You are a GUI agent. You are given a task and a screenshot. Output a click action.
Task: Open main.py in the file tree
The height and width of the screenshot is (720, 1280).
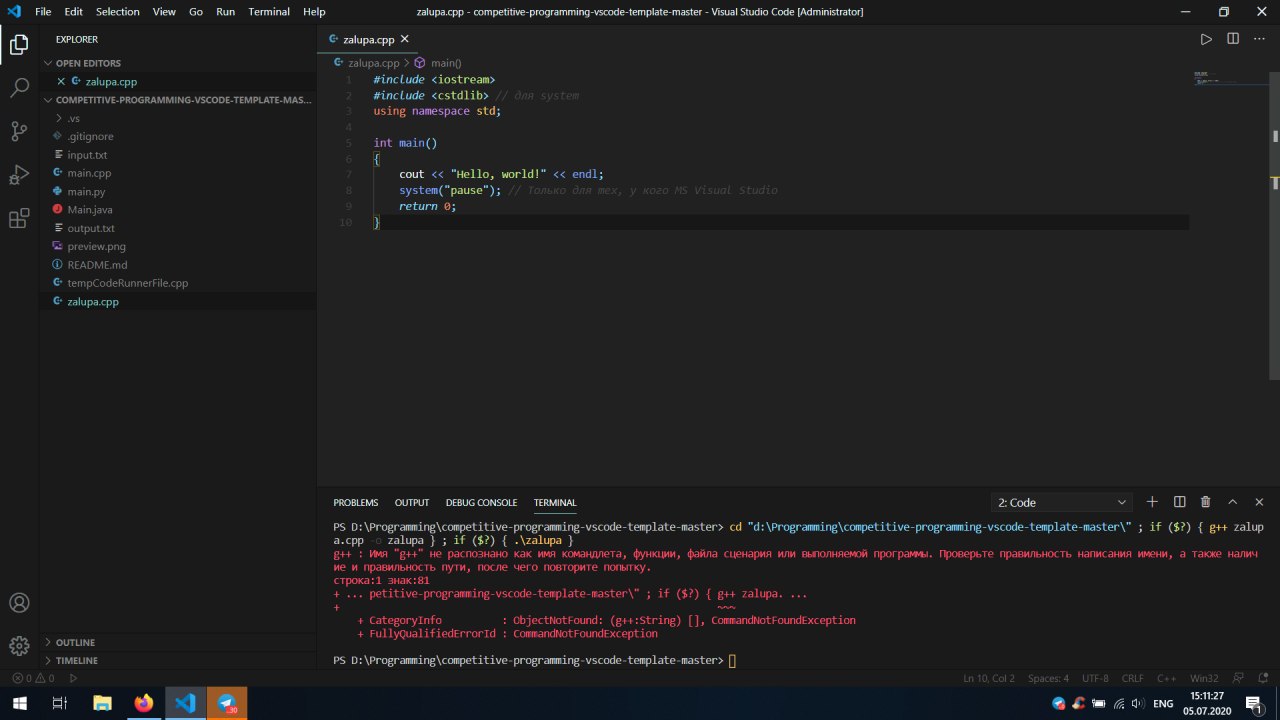178,191
